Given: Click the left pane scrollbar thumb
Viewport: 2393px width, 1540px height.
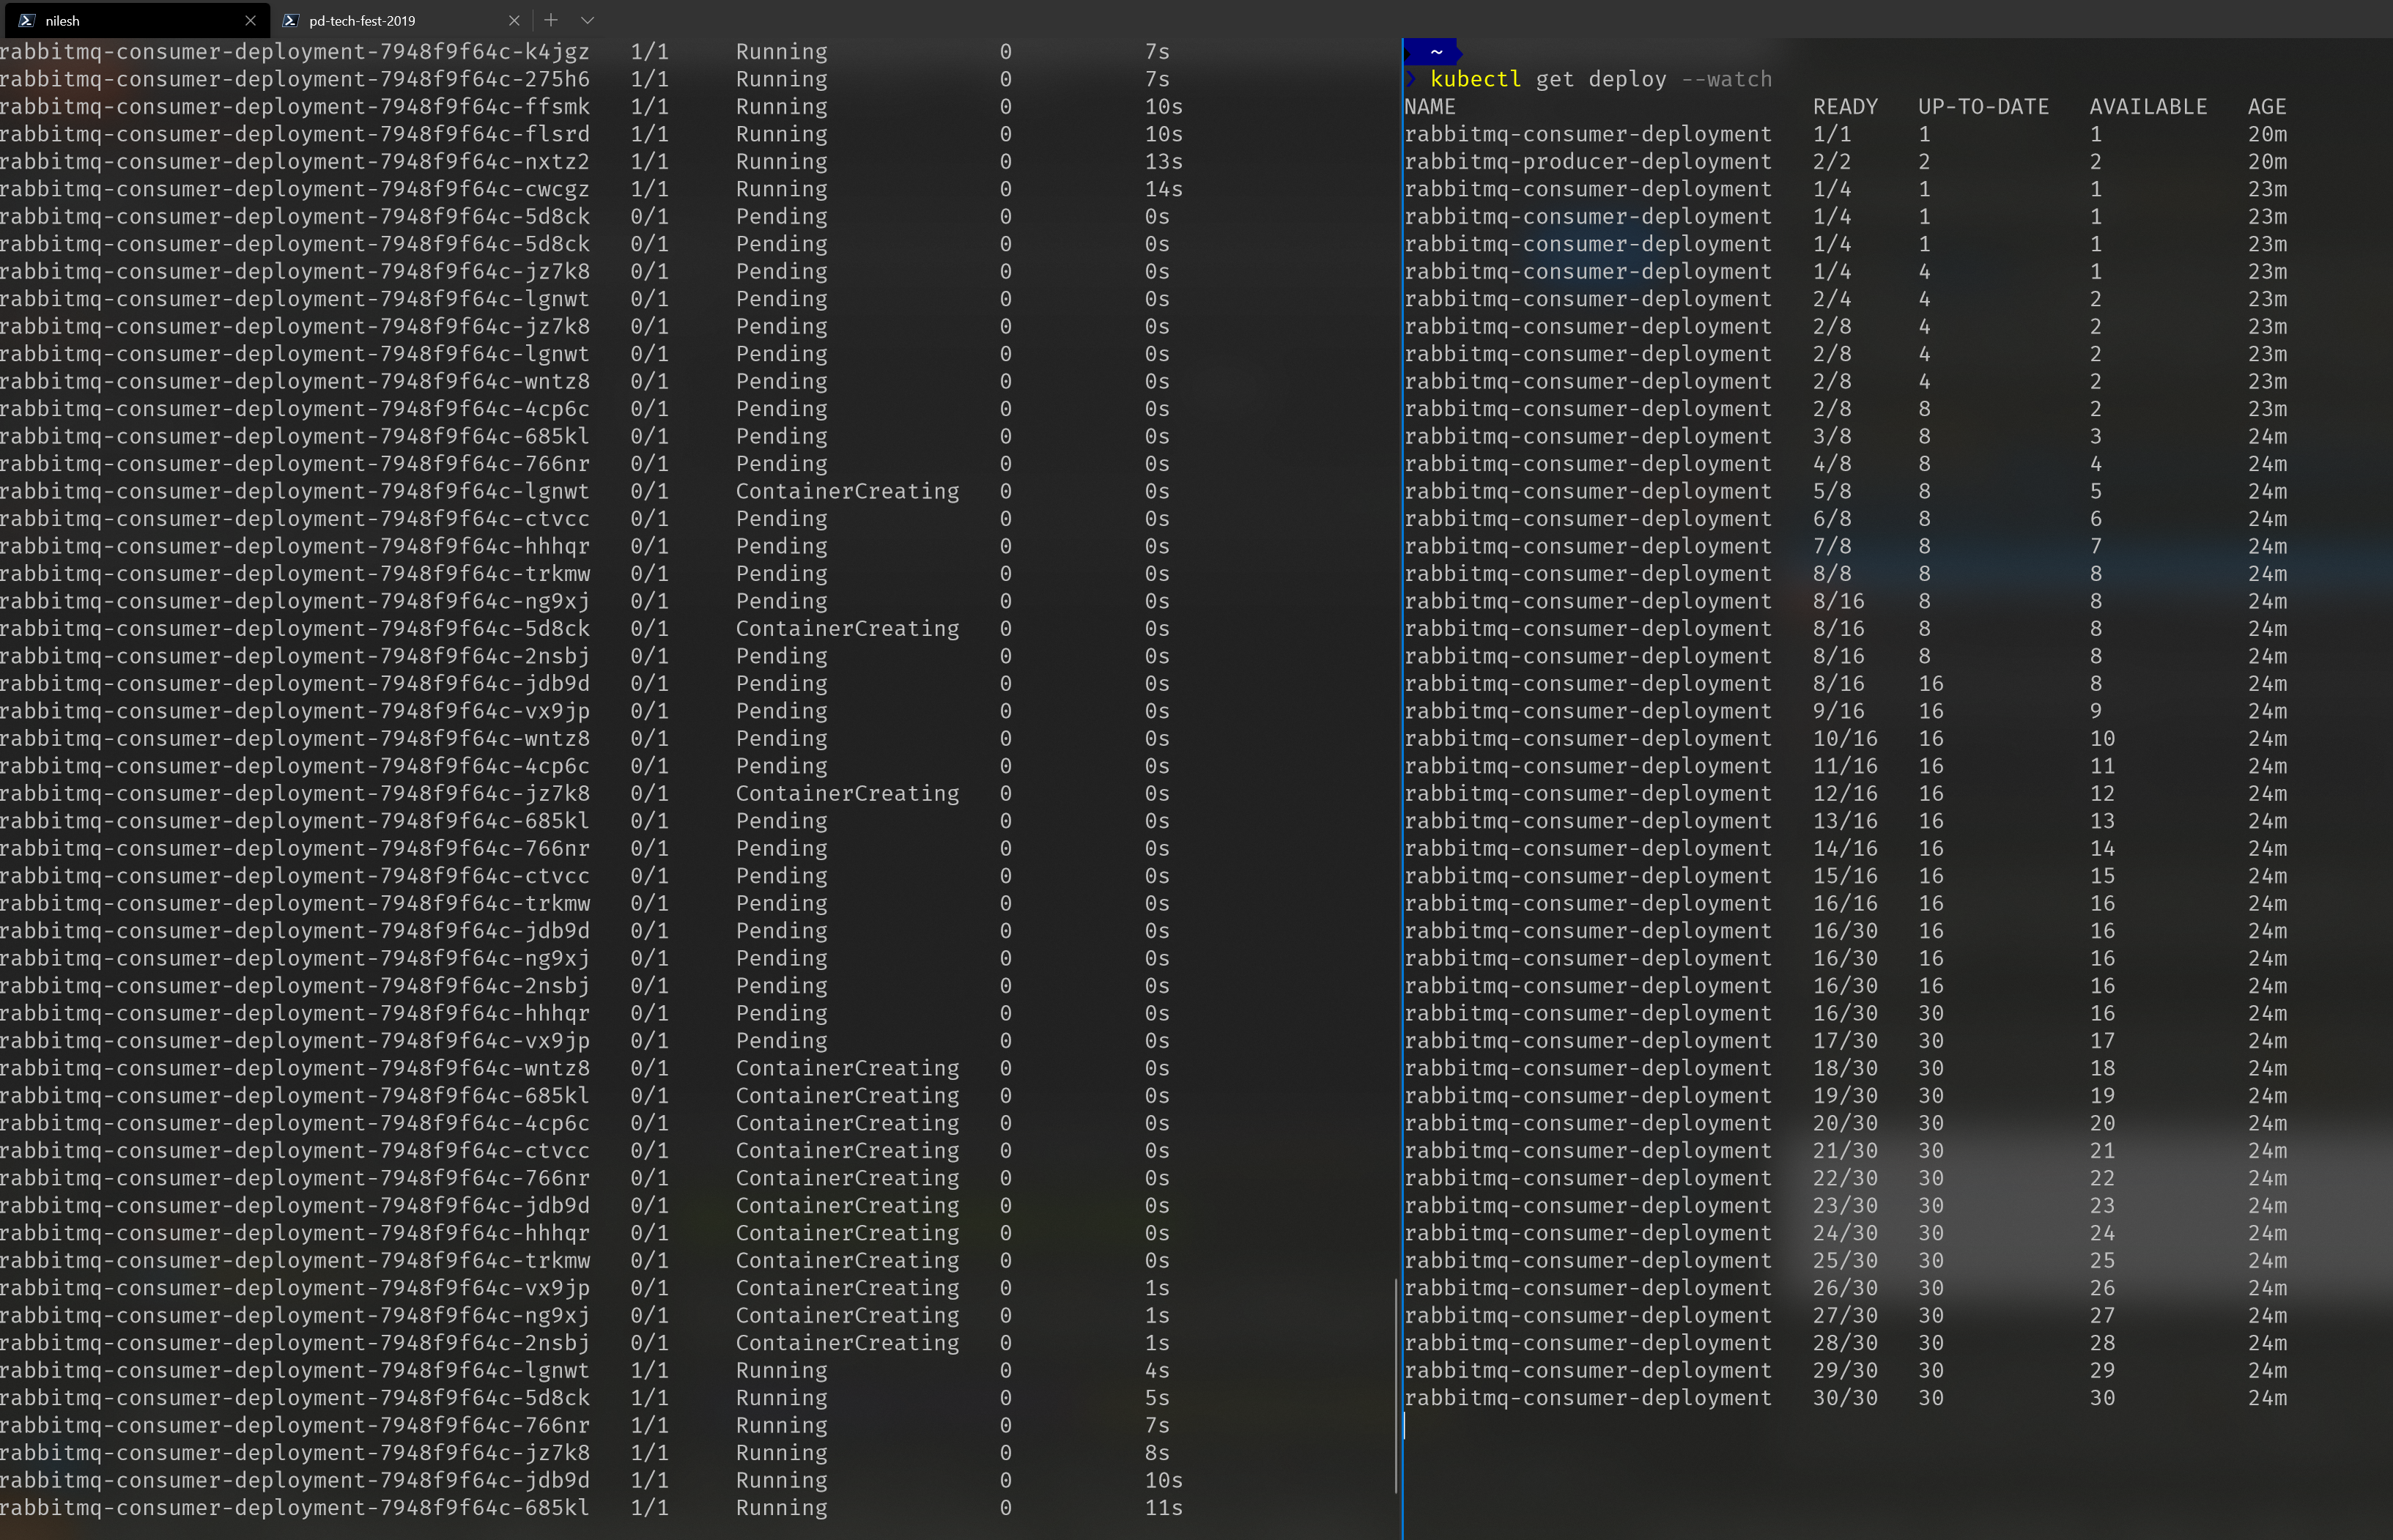Looking at the screenshot, I should [1395, 1386].
